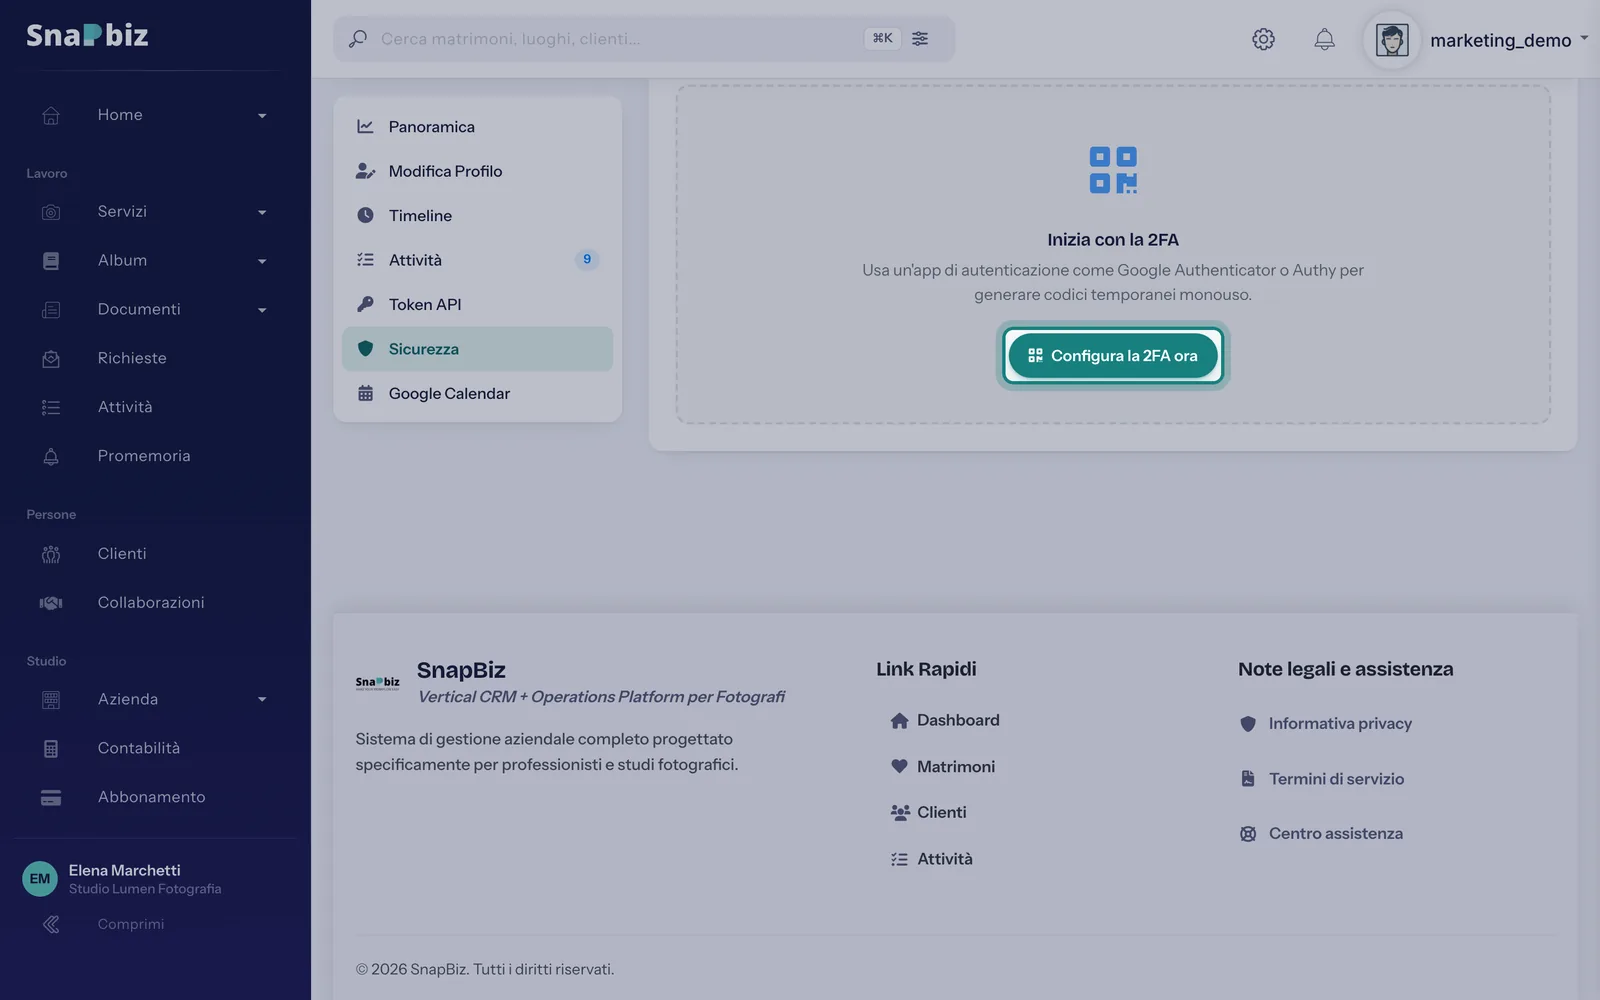Image resolution: width=1600 pixels, height=1000 pixels.
Task: Click the QR code 2FA icon
Action: [x=1113, y=170]
